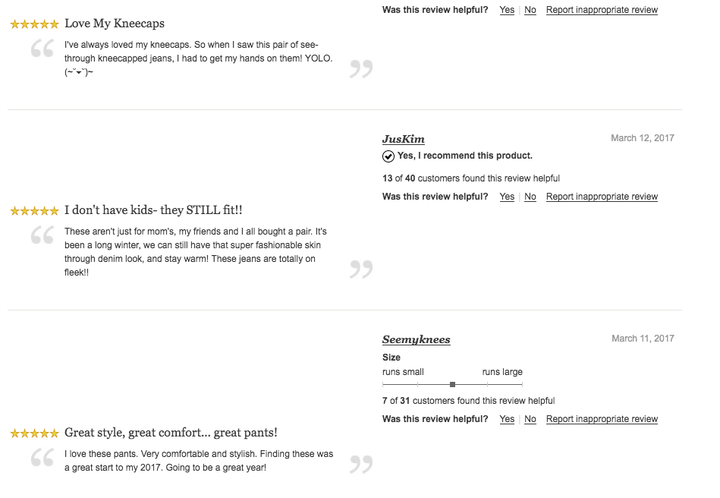Open the Seemyknees reviewer profile
This screenshot has width=720, height=498.
416,340
